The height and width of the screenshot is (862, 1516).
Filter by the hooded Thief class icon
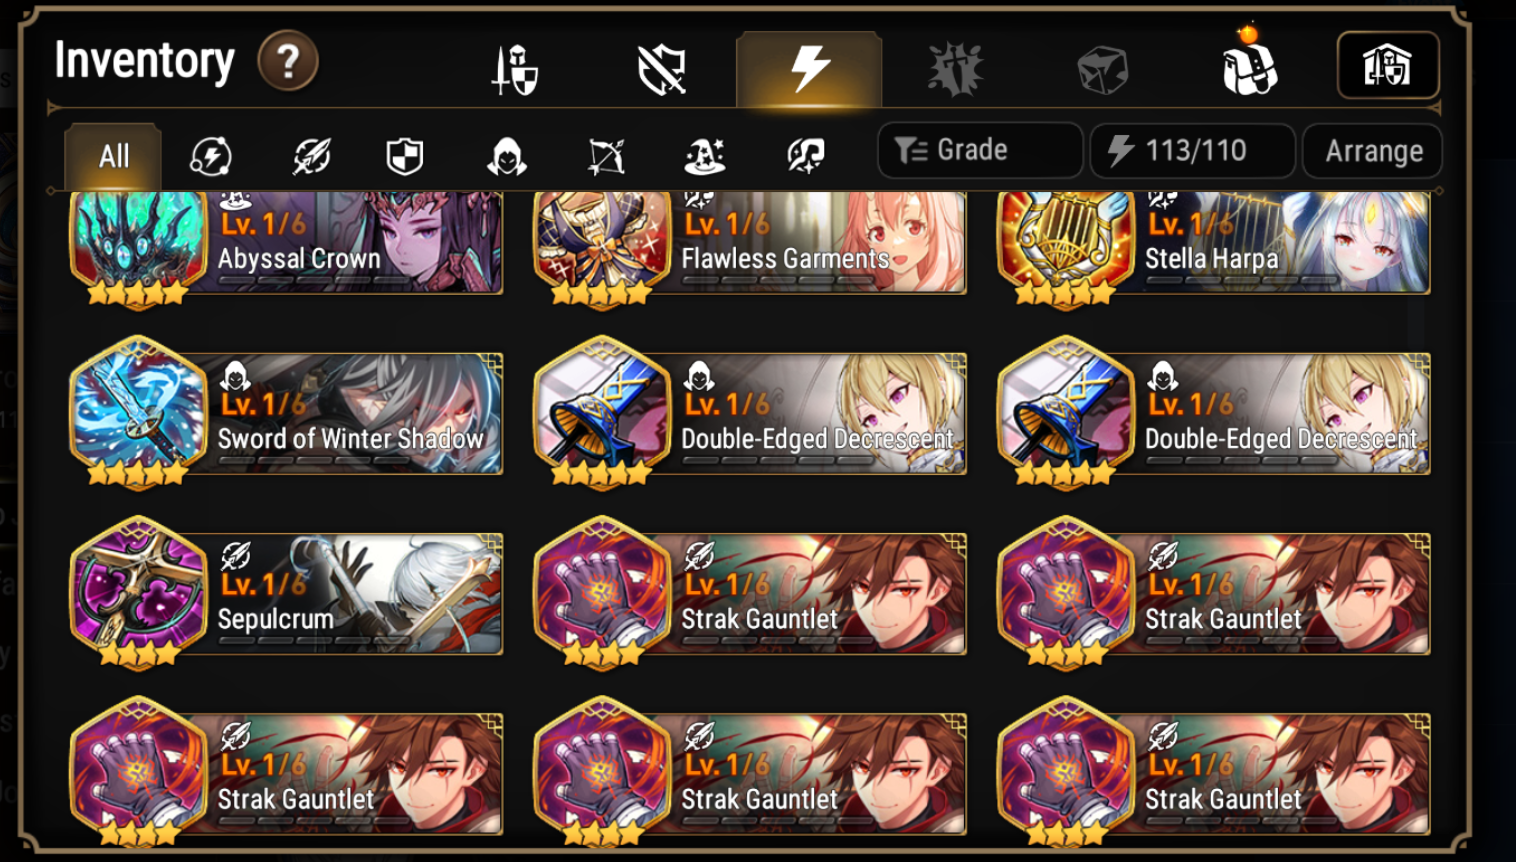[507, 156]
